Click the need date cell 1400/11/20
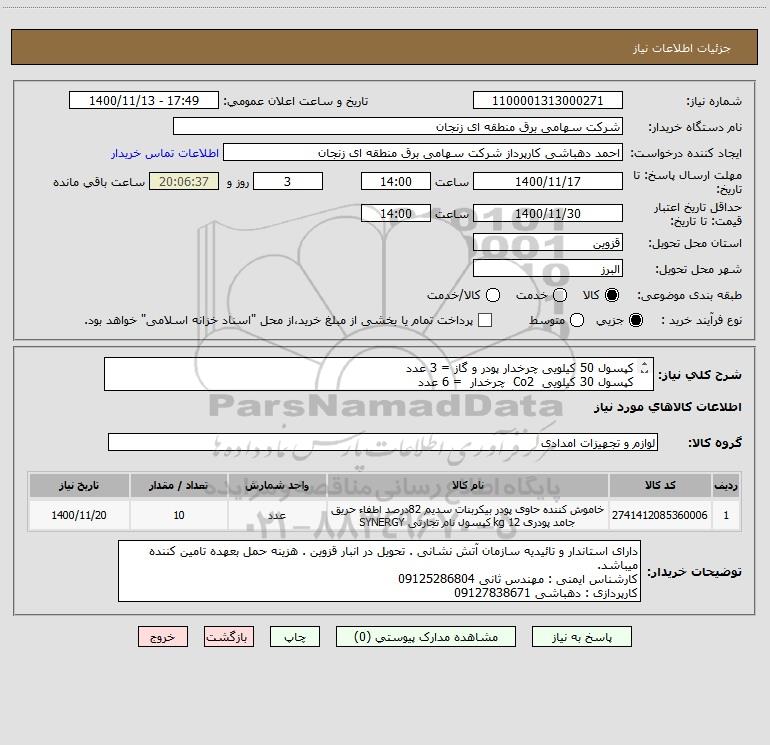 tap(79, 515)
